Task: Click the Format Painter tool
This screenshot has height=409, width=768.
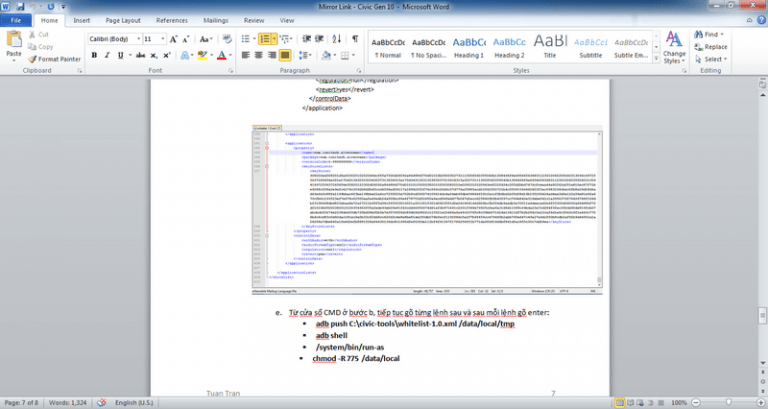Action: [x=56, y=59]
